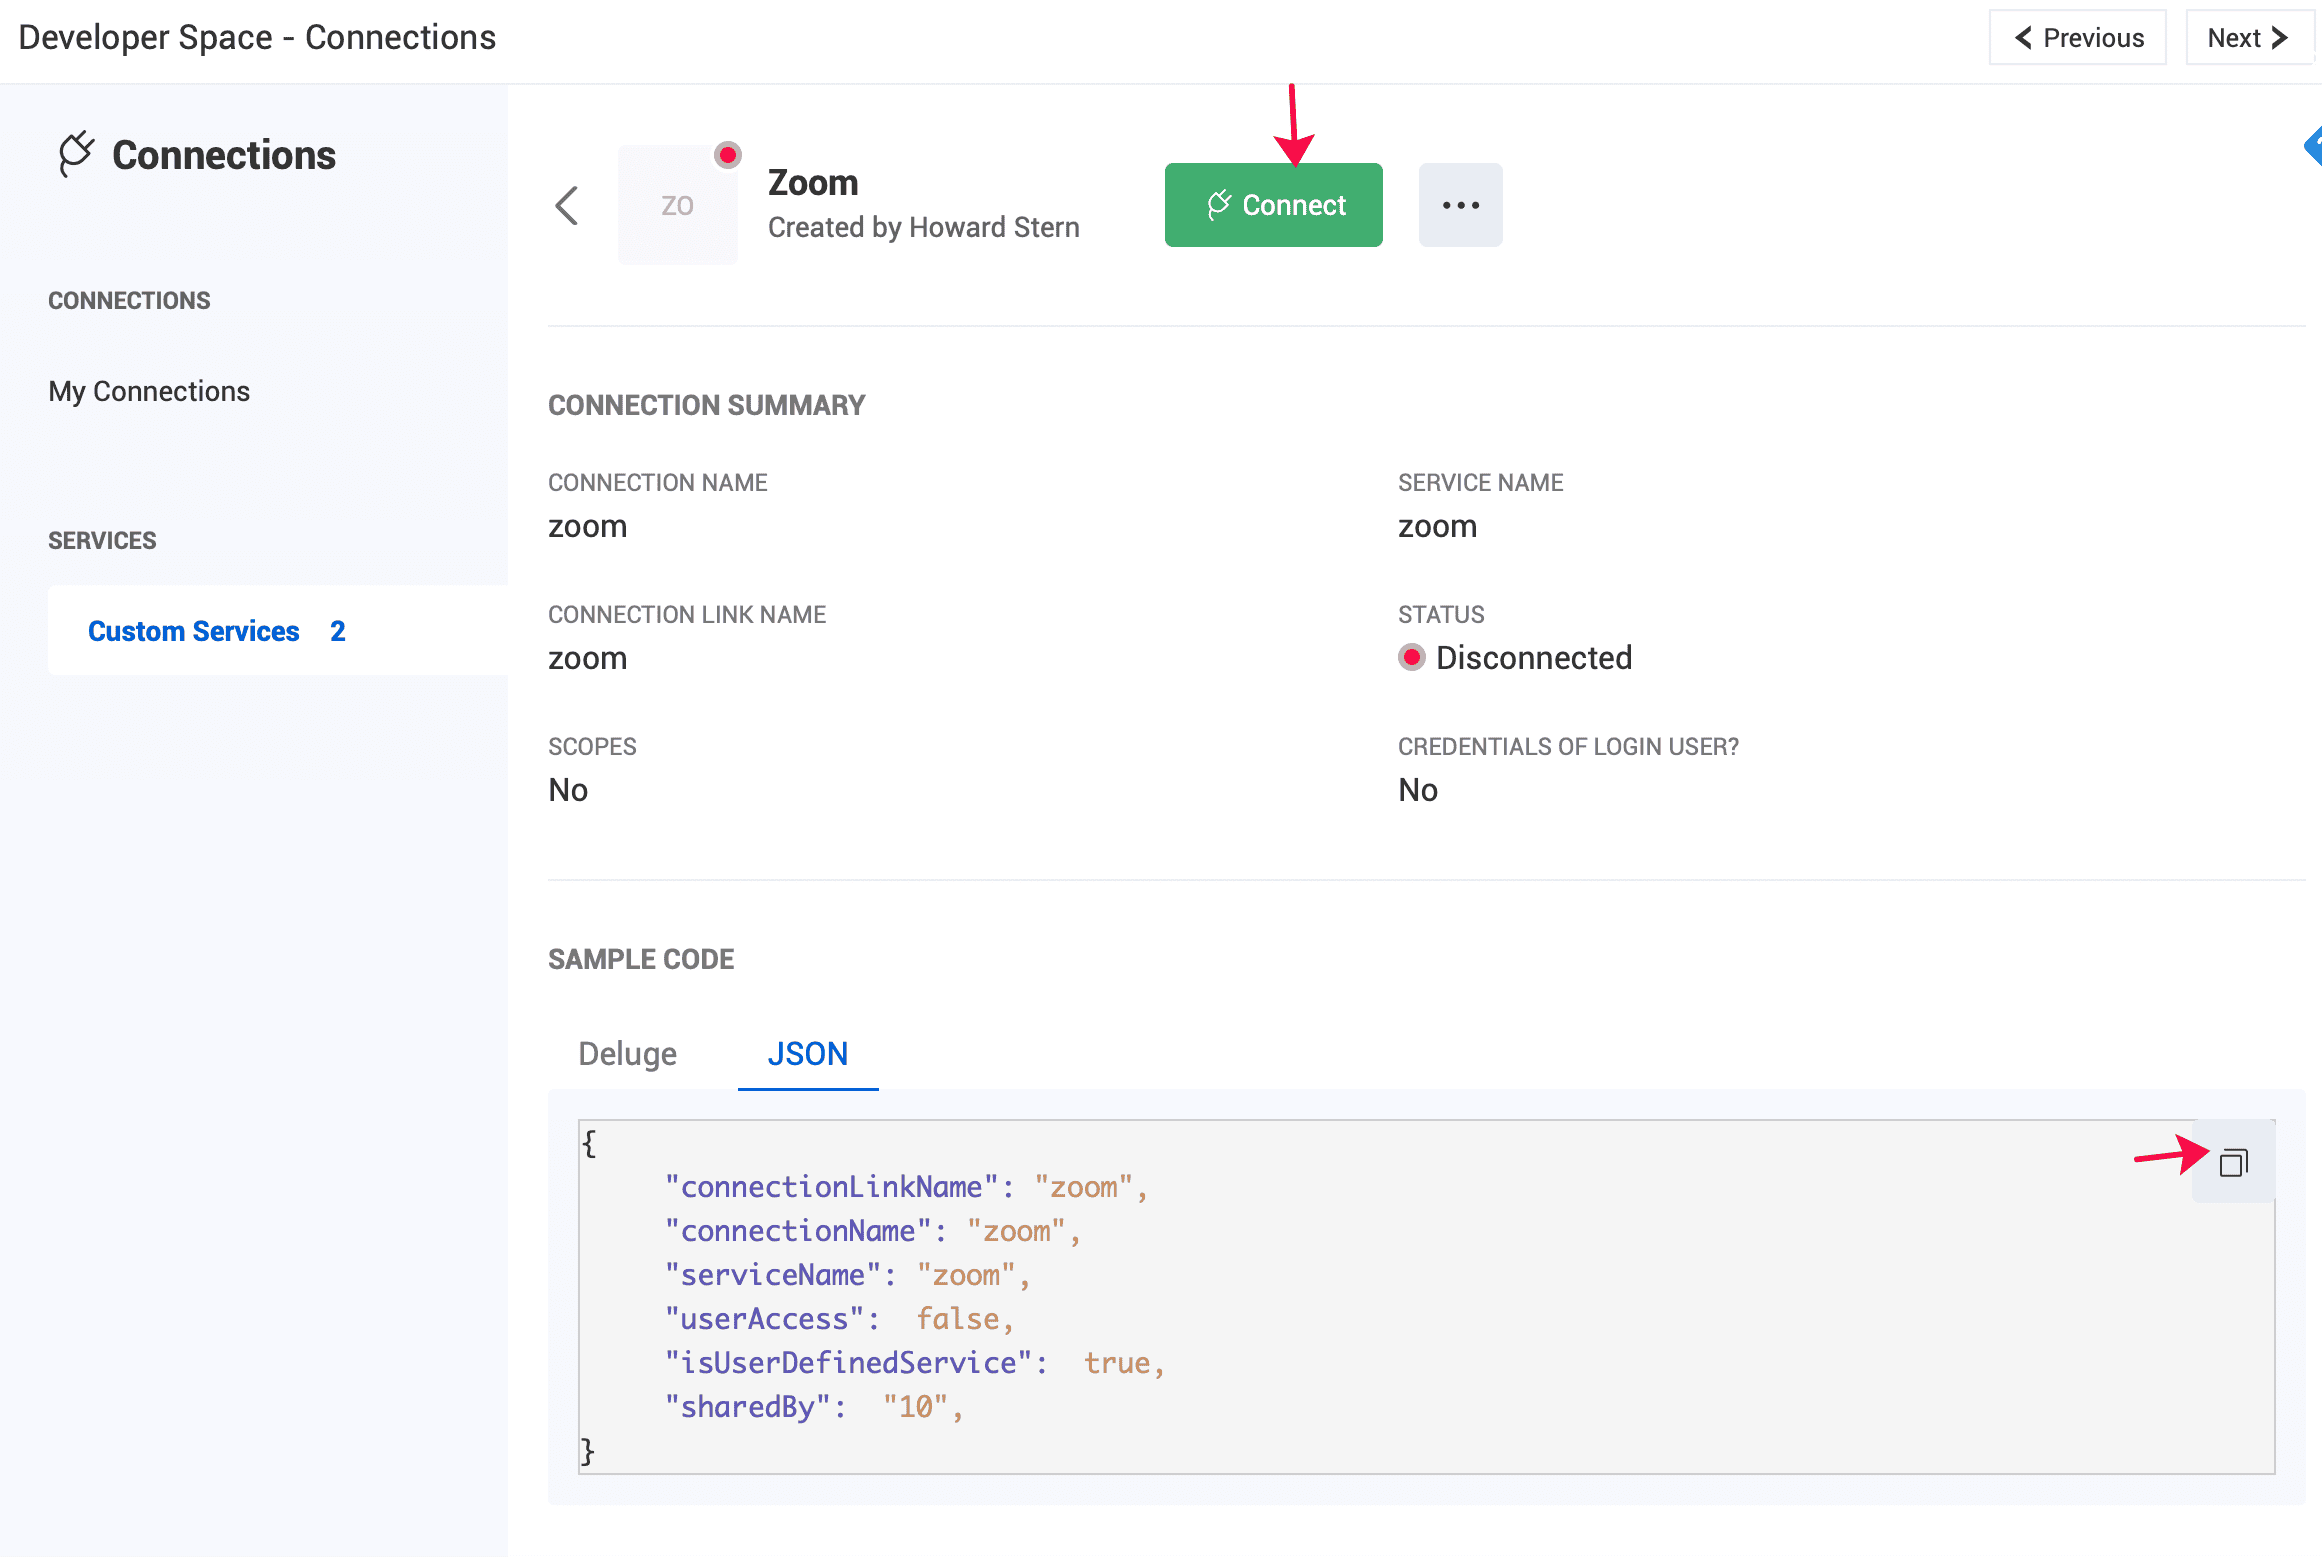Click the SAMPLE CODE heading
The height and width of the screenshot is (1557, 2322).
click(x=641, y=959)
